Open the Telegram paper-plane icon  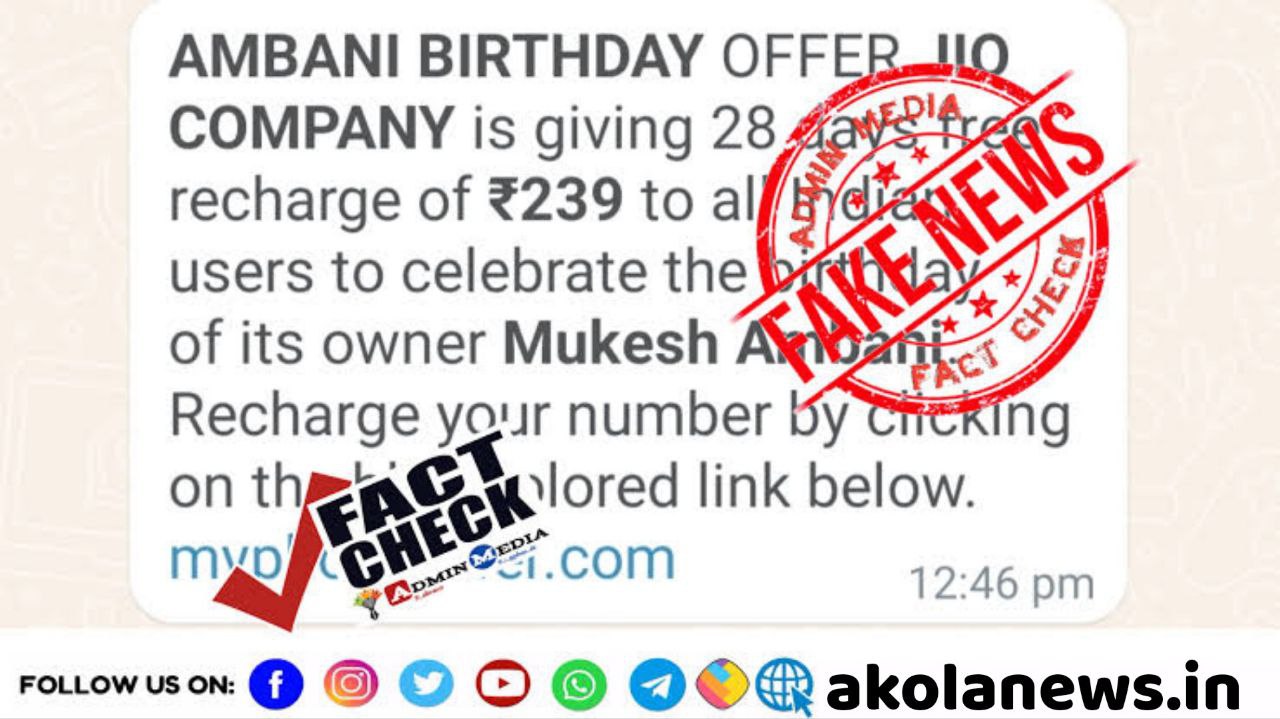click(x=657, y=685)
